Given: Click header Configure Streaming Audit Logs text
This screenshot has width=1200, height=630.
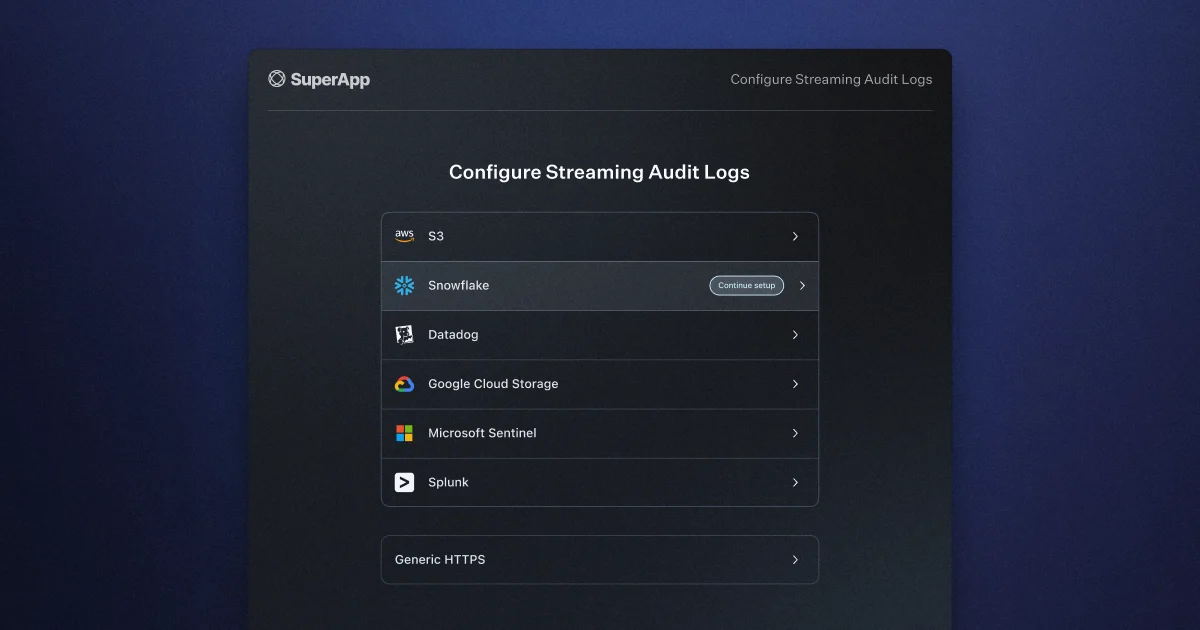Looking at the screenshot, I should tap(831, 80).
